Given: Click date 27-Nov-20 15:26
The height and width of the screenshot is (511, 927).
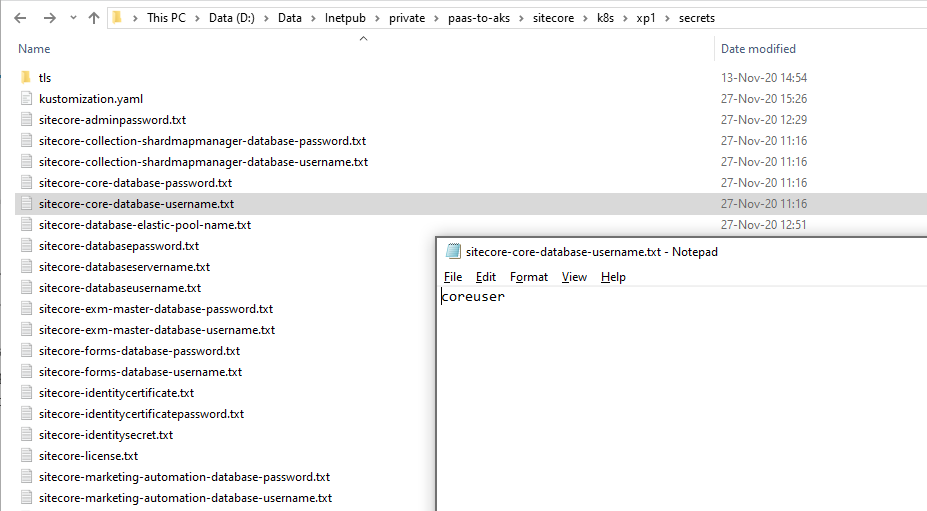Looking at the screenshot, I should (764, 99).
